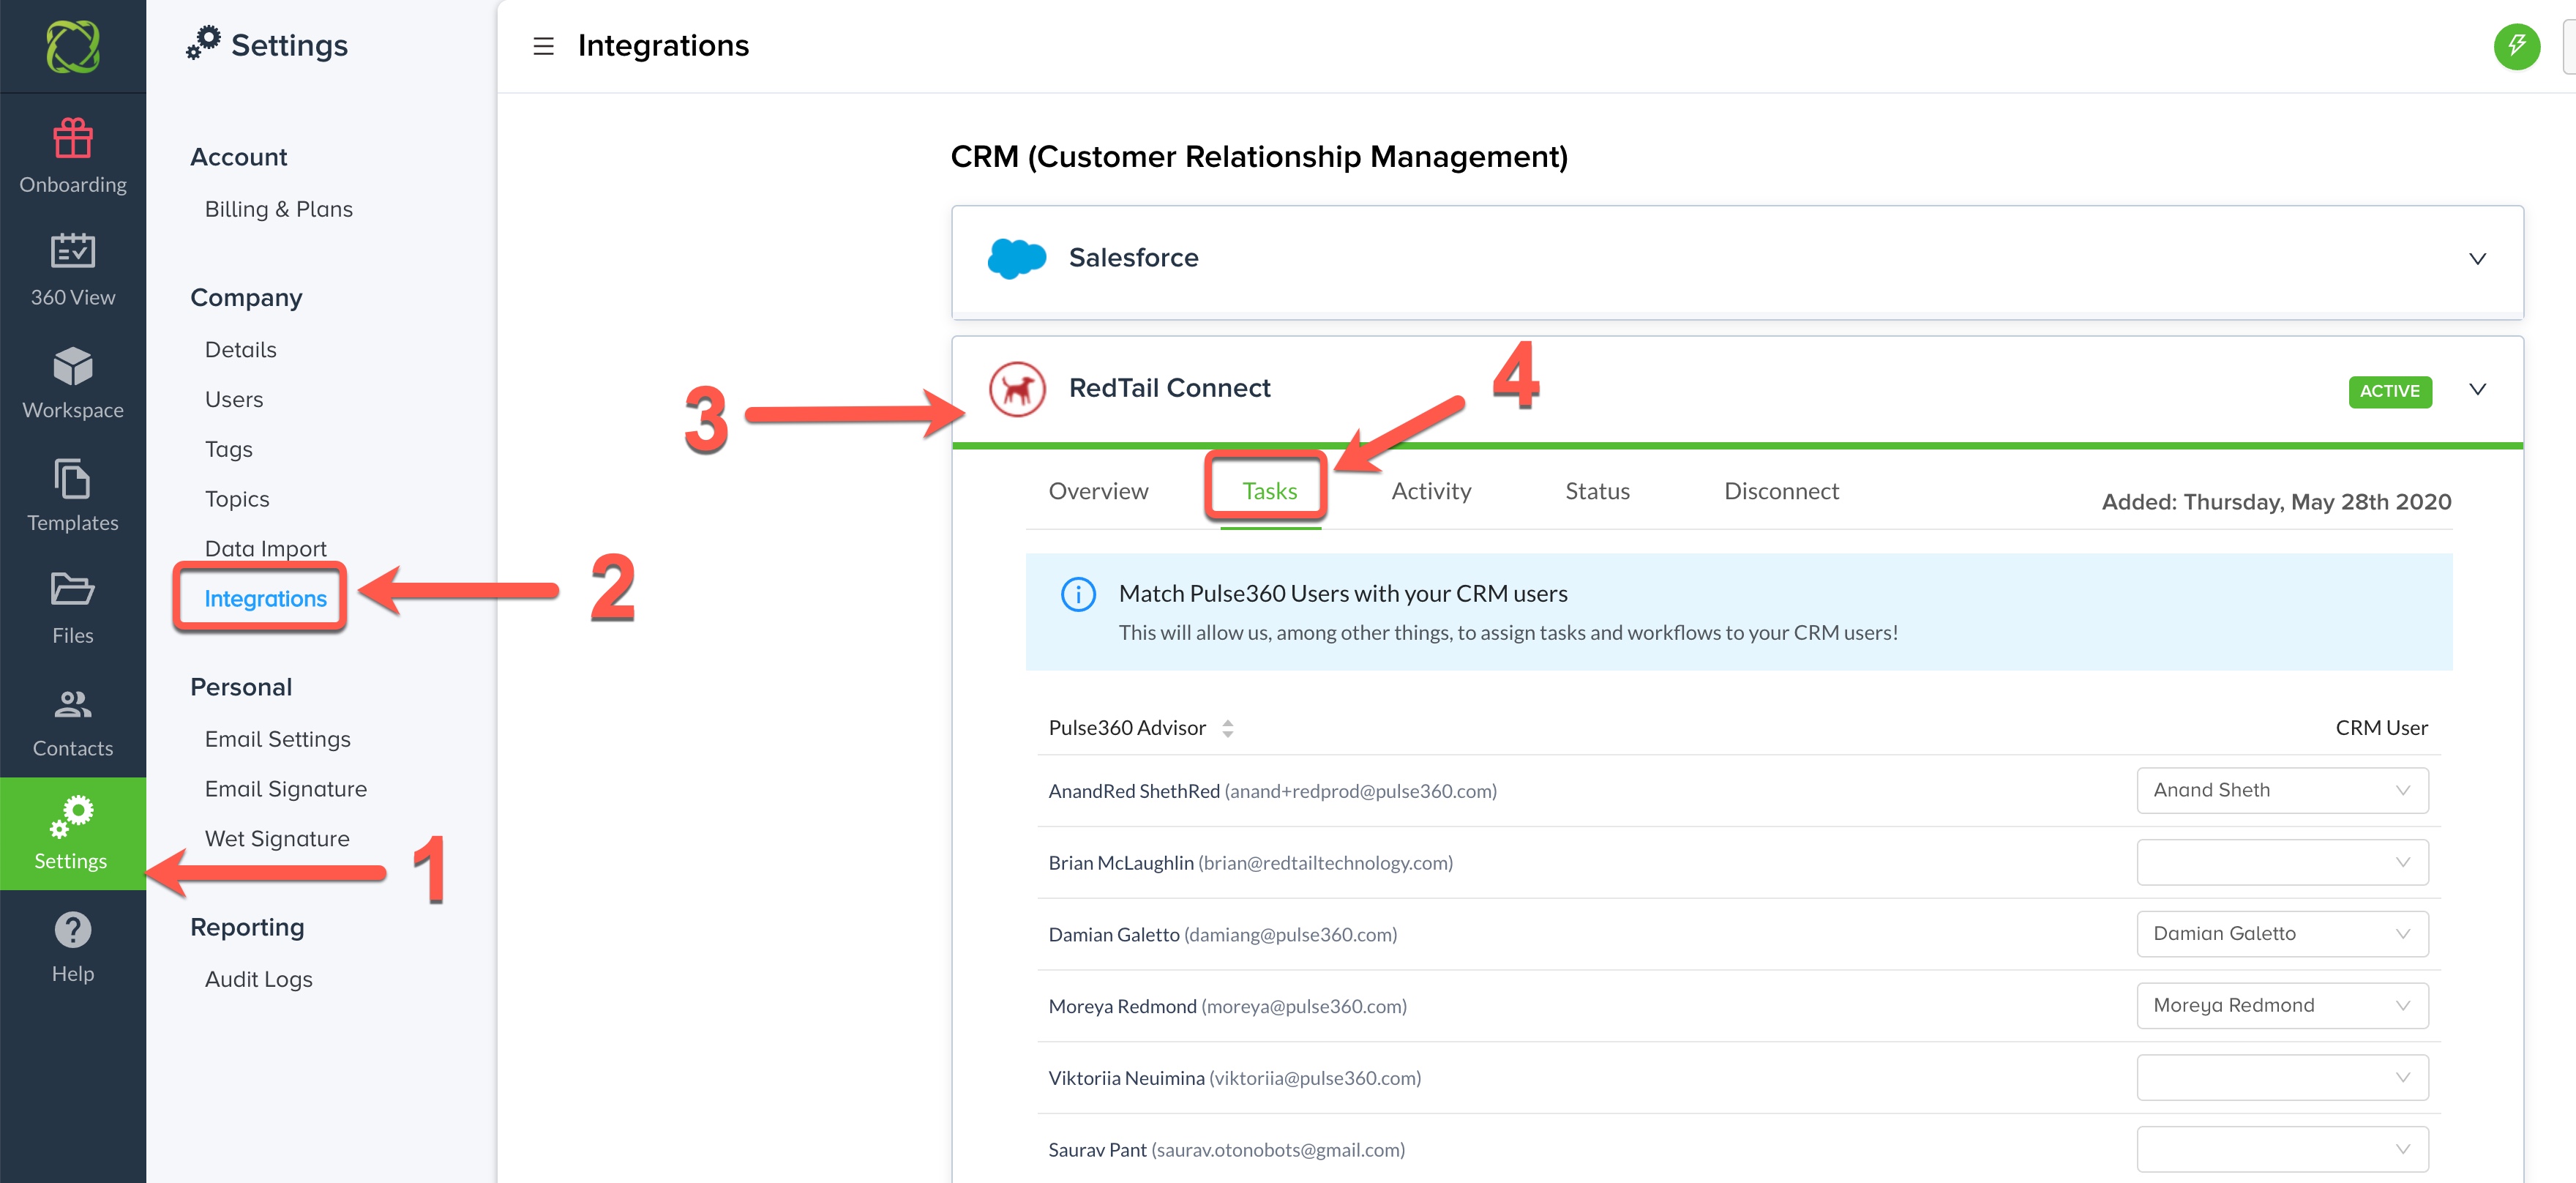Click the green lightning bolt icon
The width and height of the screenshot is (2576, 1183).
(x=2515, y=46)
